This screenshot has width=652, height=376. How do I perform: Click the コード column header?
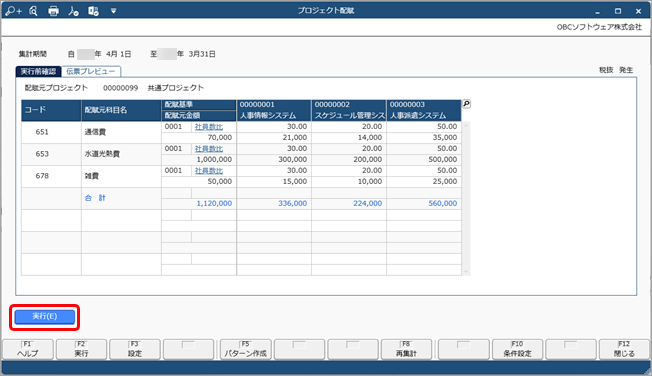click(x=51, y=110)
